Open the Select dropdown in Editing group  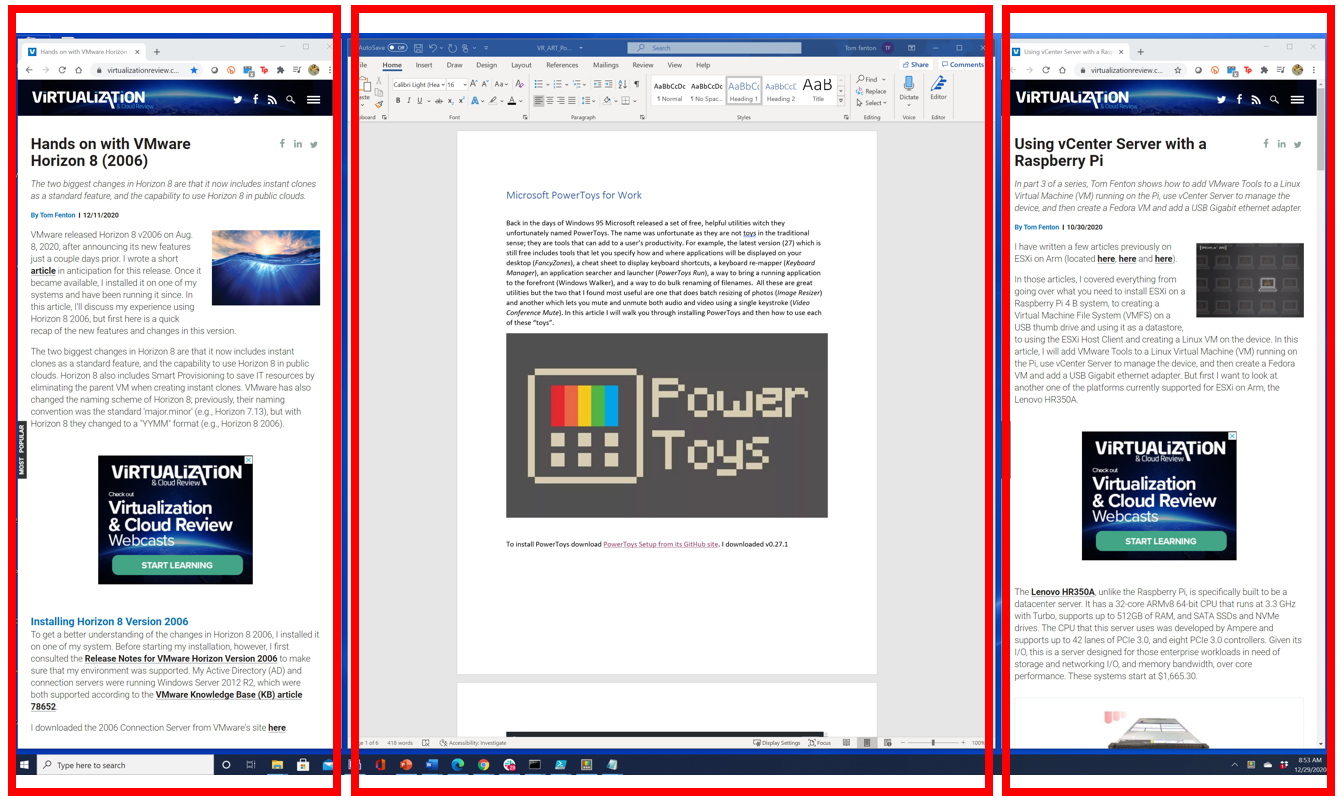[870, 103]
